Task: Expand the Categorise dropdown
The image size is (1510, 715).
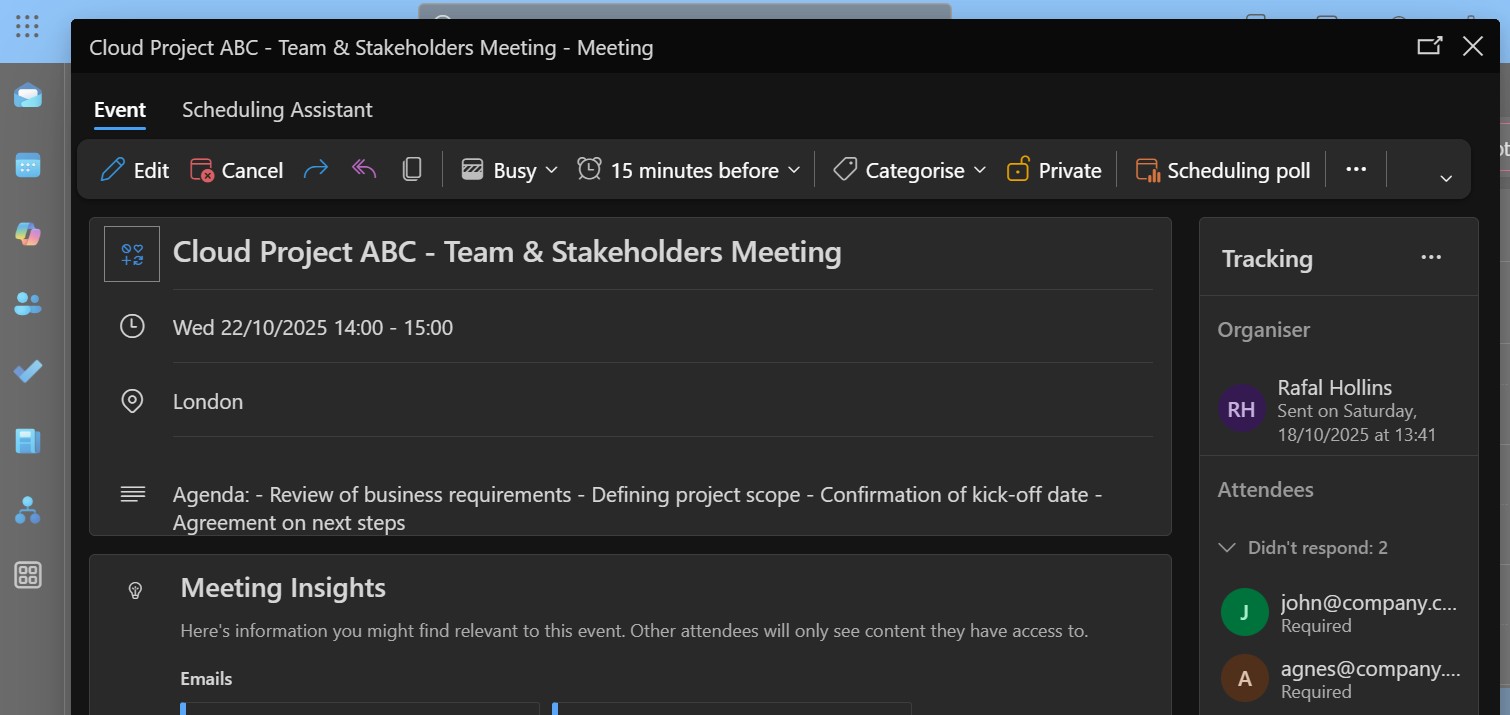Action: point(910,170)
